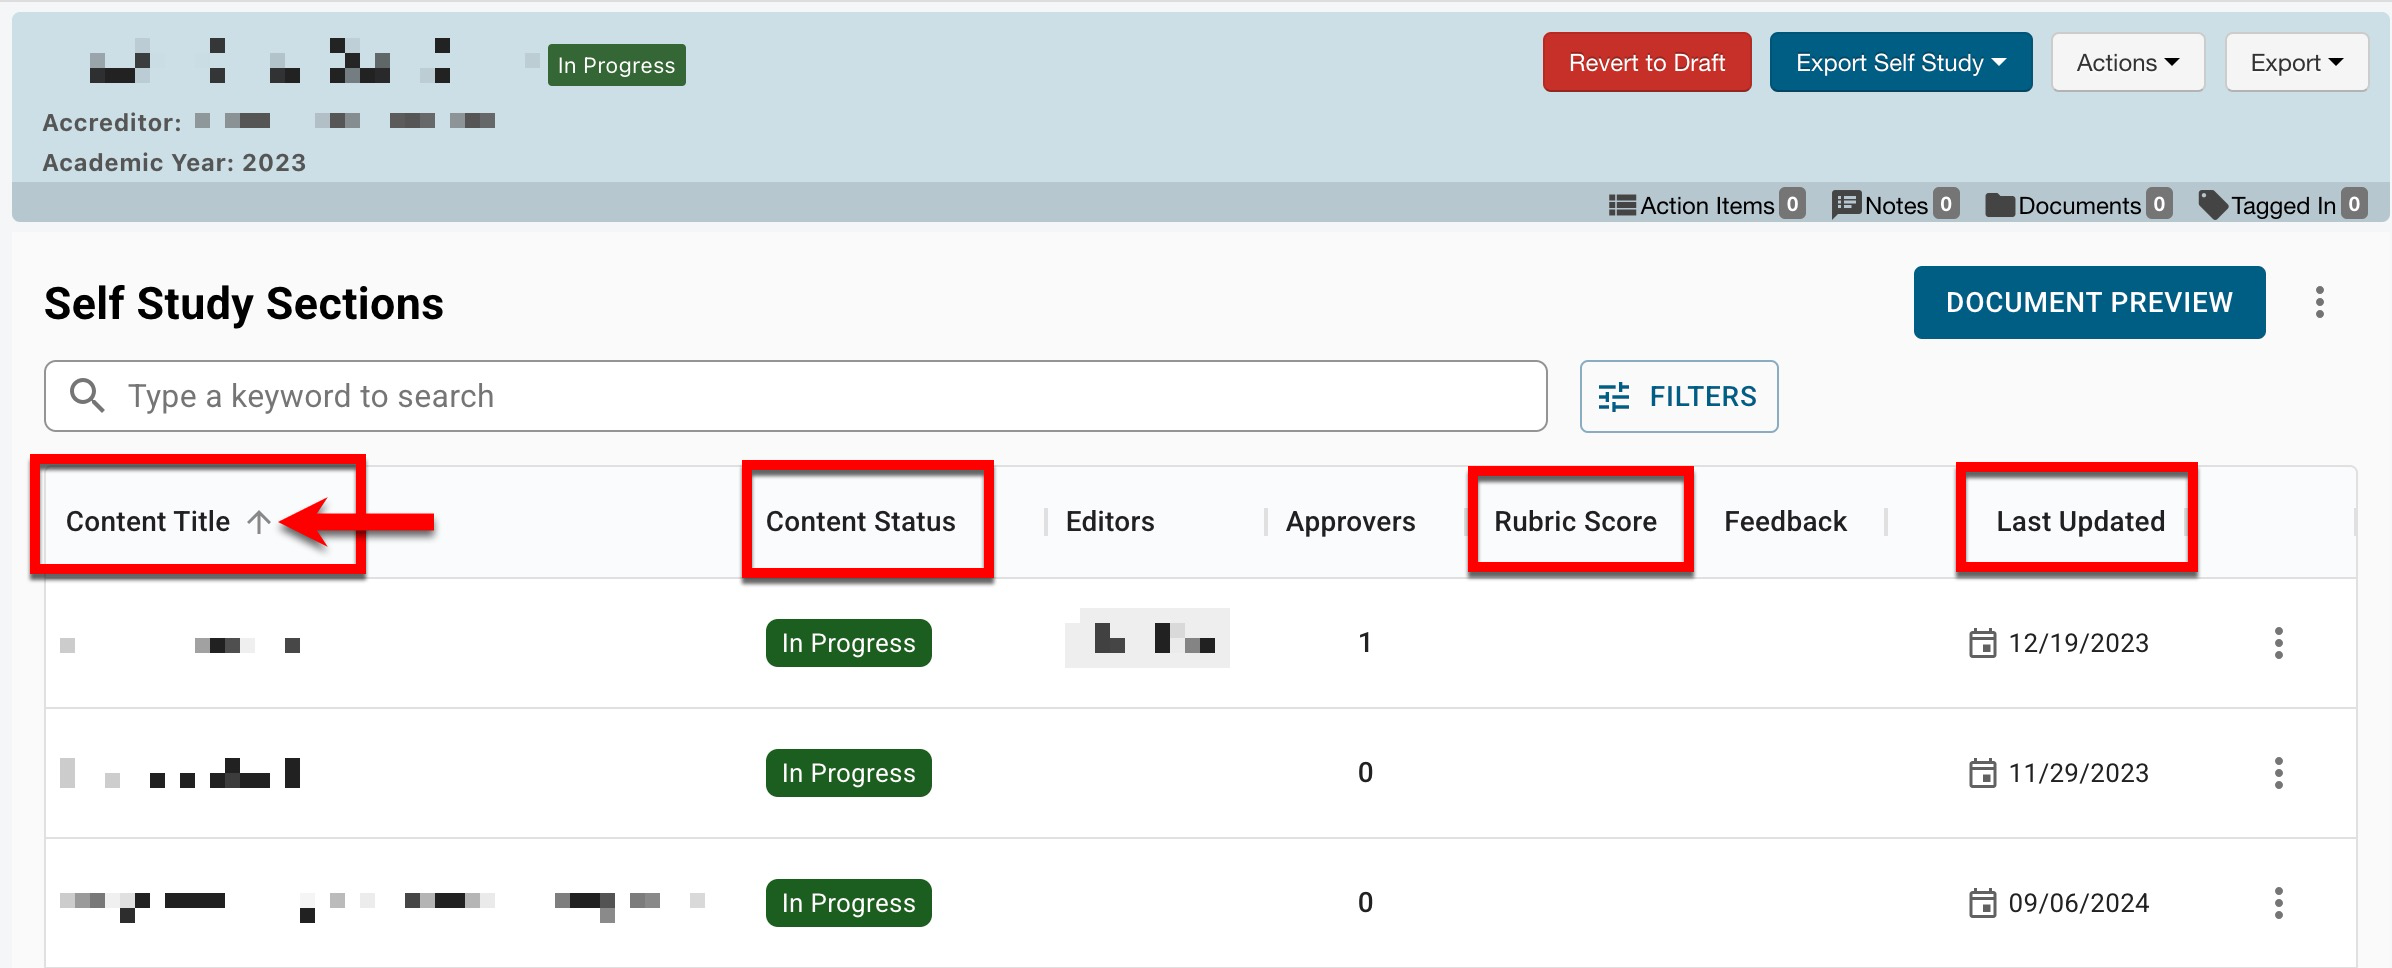Open the Filters button
This screenshot has height=968, width=2392.
[x=1678, y=397]
